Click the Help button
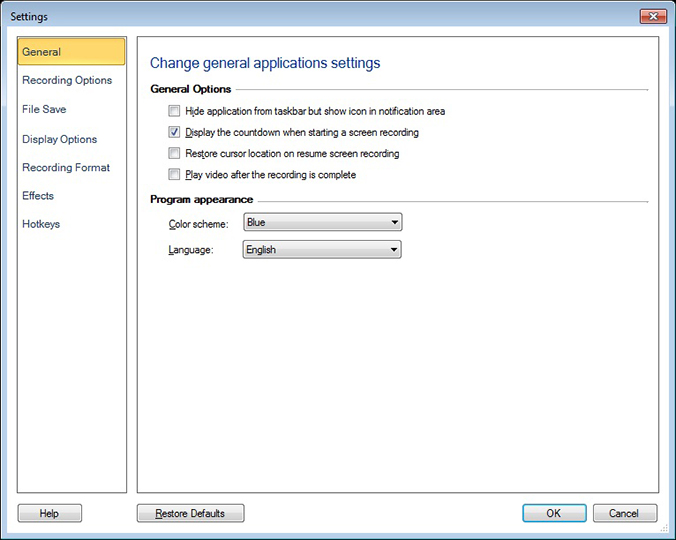The height and width of the screenshot is (540, 676). click(x=49, y=513)
